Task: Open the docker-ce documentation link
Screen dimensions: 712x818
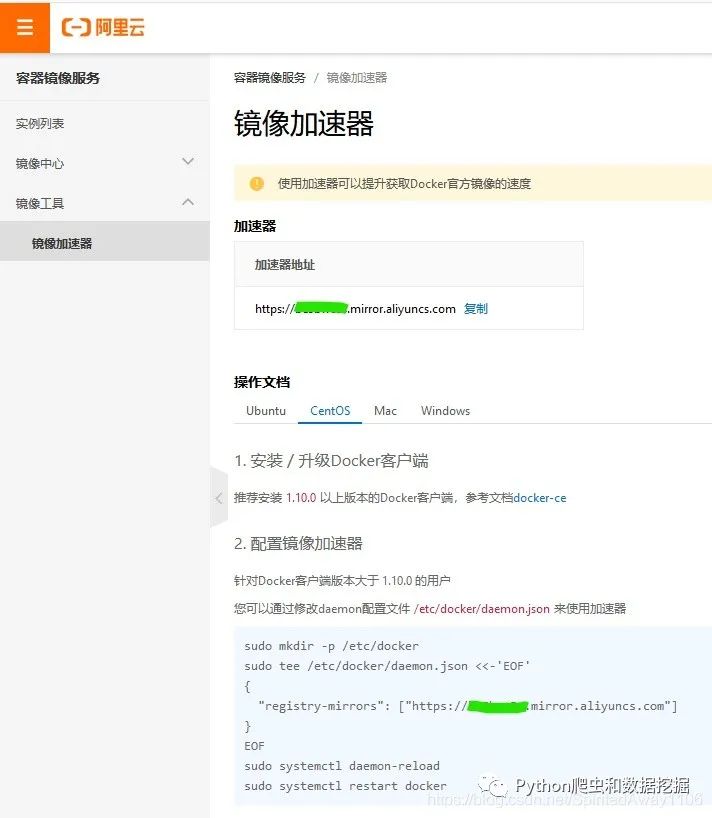Action: pos(540,498)
